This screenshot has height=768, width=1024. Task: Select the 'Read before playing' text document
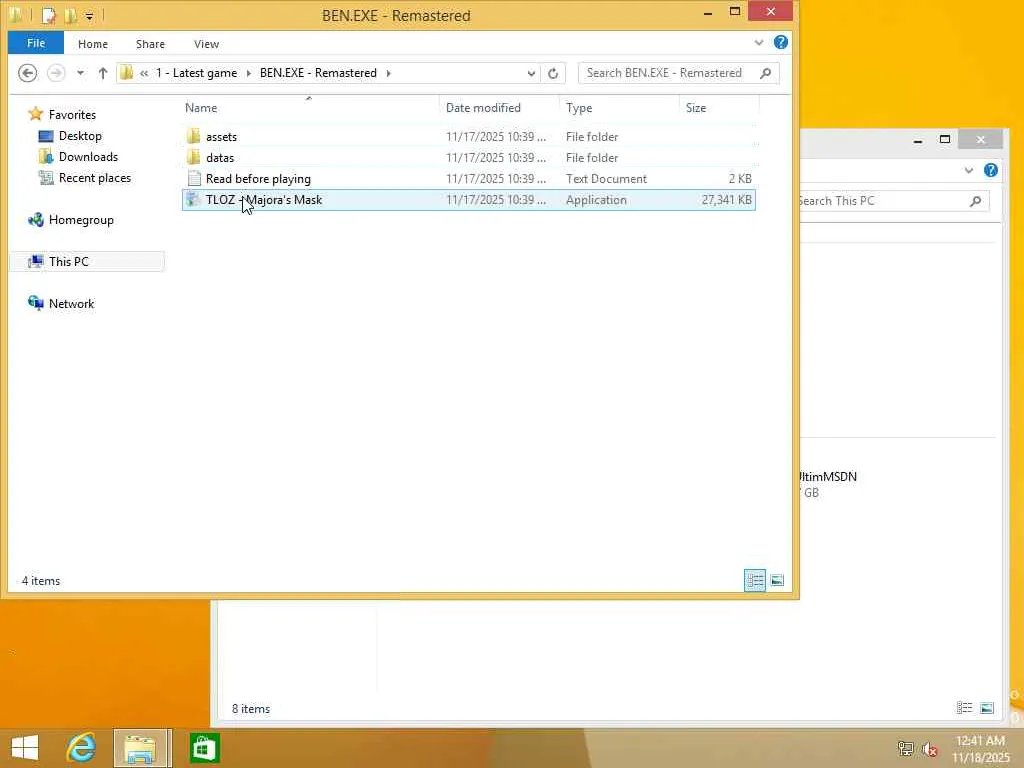point(468,178)
